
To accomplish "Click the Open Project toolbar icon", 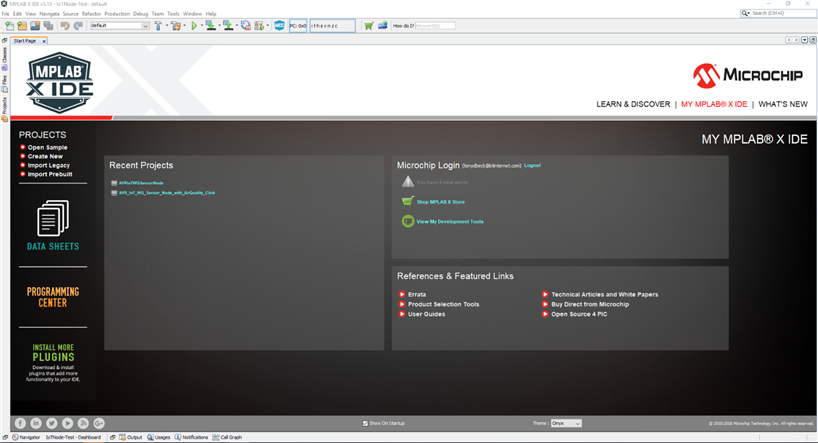I will pos(35,26).
